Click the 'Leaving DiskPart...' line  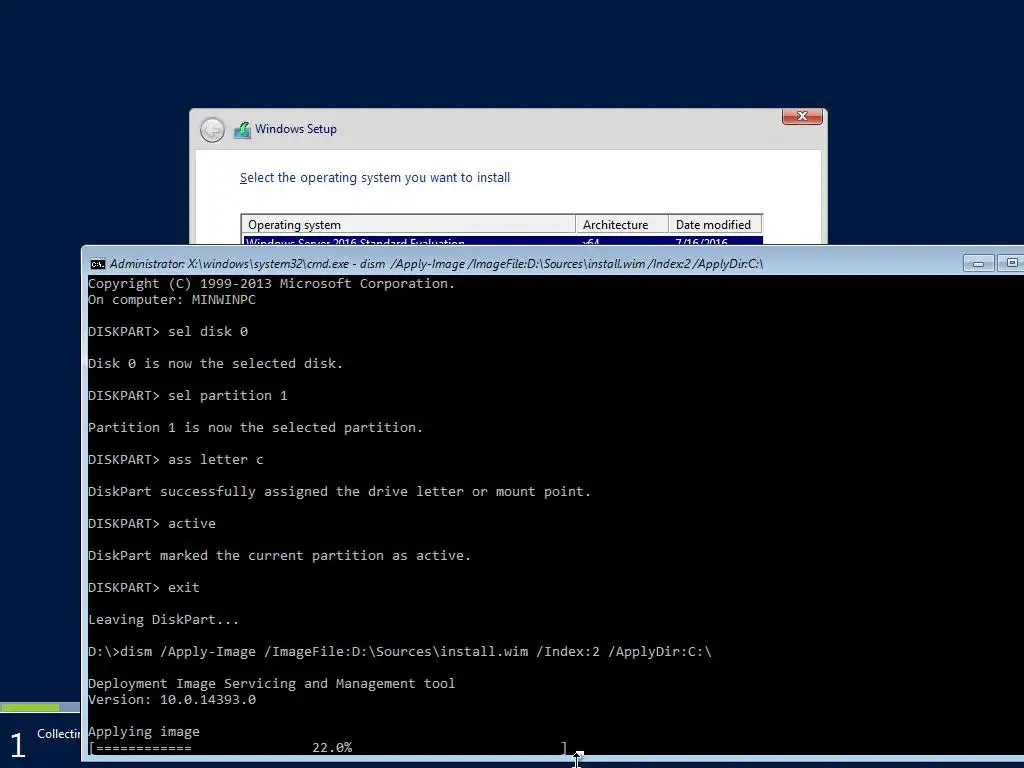[x=163, y=620]
